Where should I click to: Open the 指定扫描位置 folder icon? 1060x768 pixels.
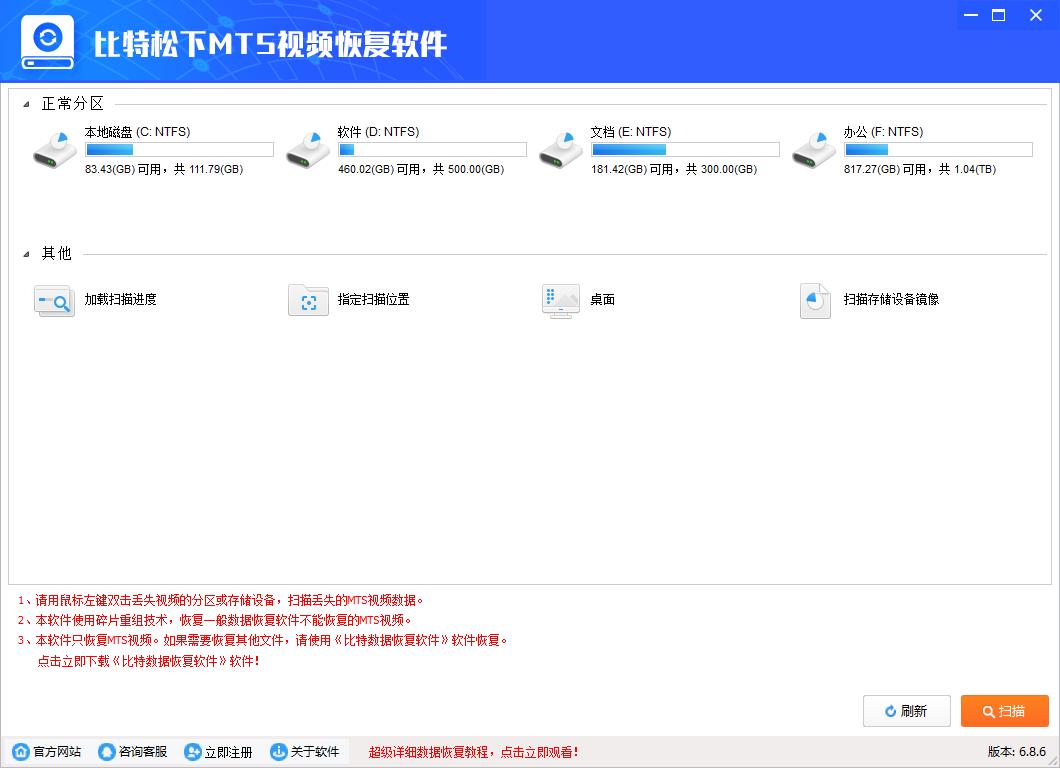(308, 300)
